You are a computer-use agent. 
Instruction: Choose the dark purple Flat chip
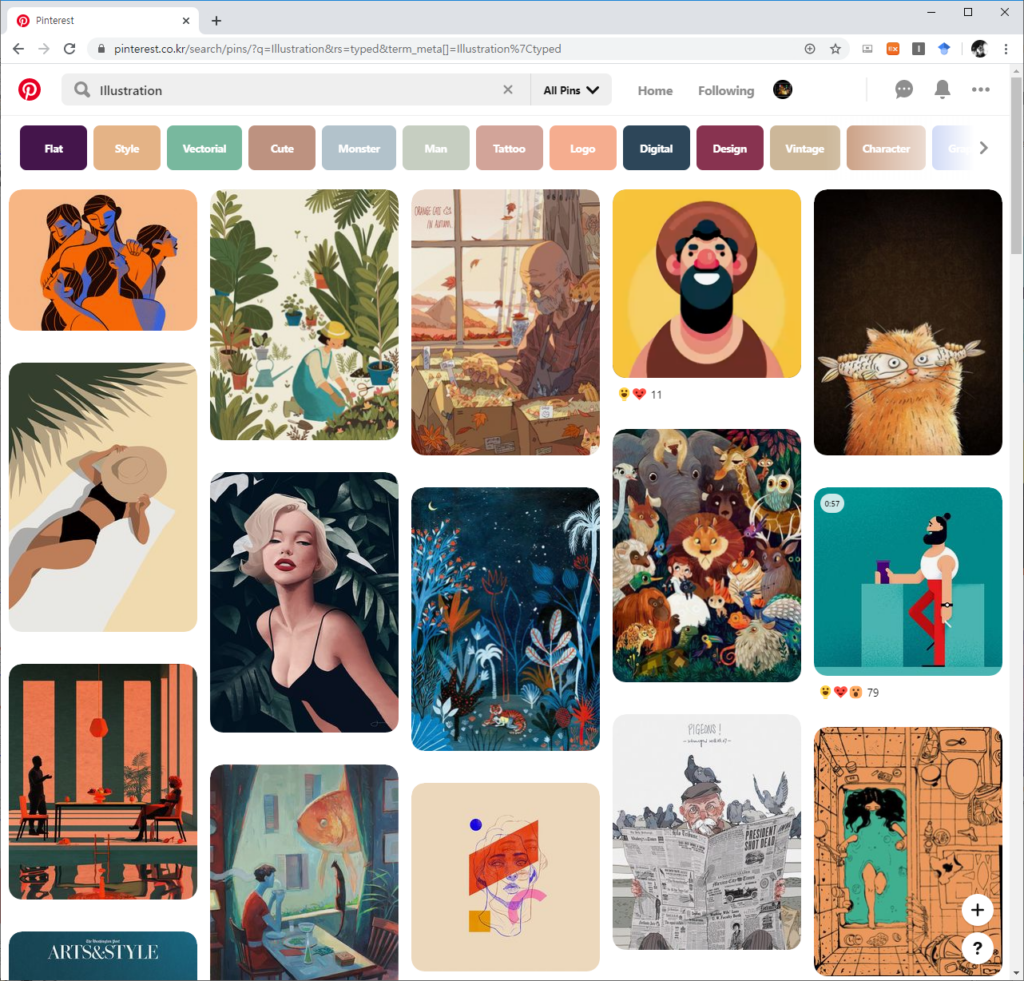click(x=54, y=148)
